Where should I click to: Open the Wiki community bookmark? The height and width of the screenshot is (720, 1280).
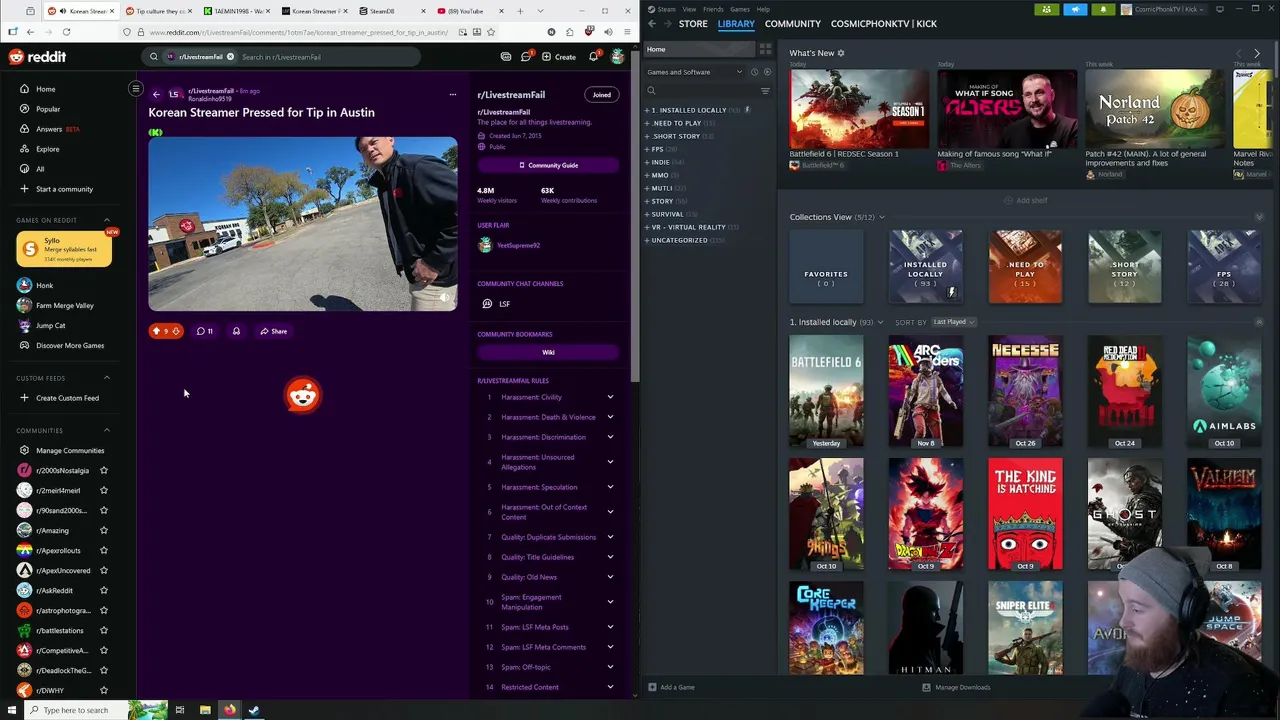(548, 352)
